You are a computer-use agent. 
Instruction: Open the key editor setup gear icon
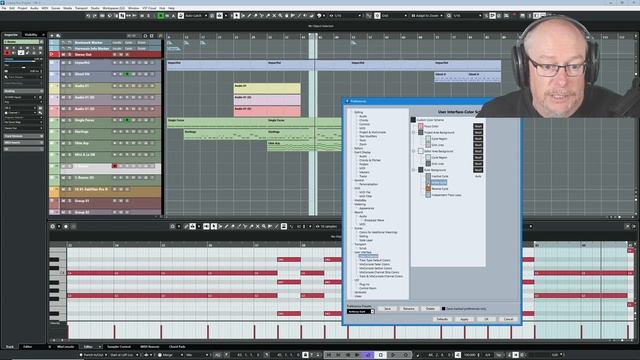click(53, 226)
